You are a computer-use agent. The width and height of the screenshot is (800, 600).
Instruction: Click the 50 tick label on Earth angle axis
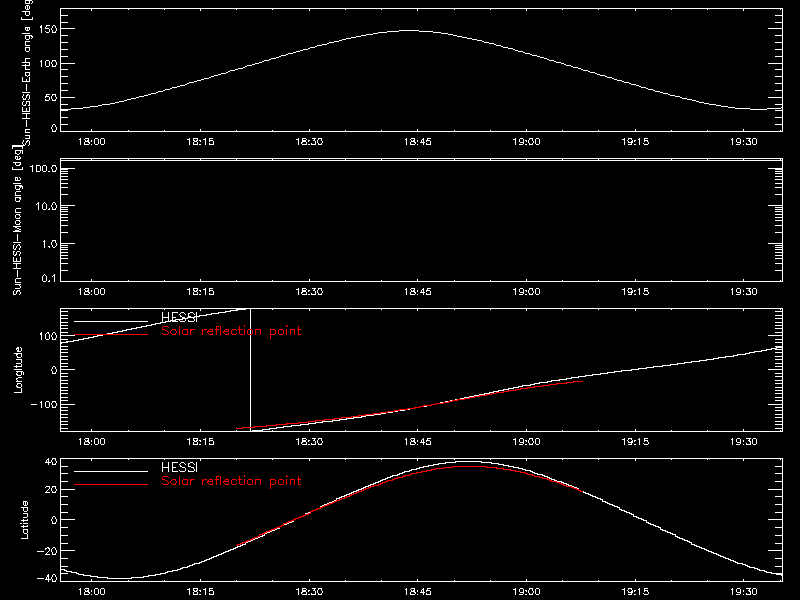point(51,97)
